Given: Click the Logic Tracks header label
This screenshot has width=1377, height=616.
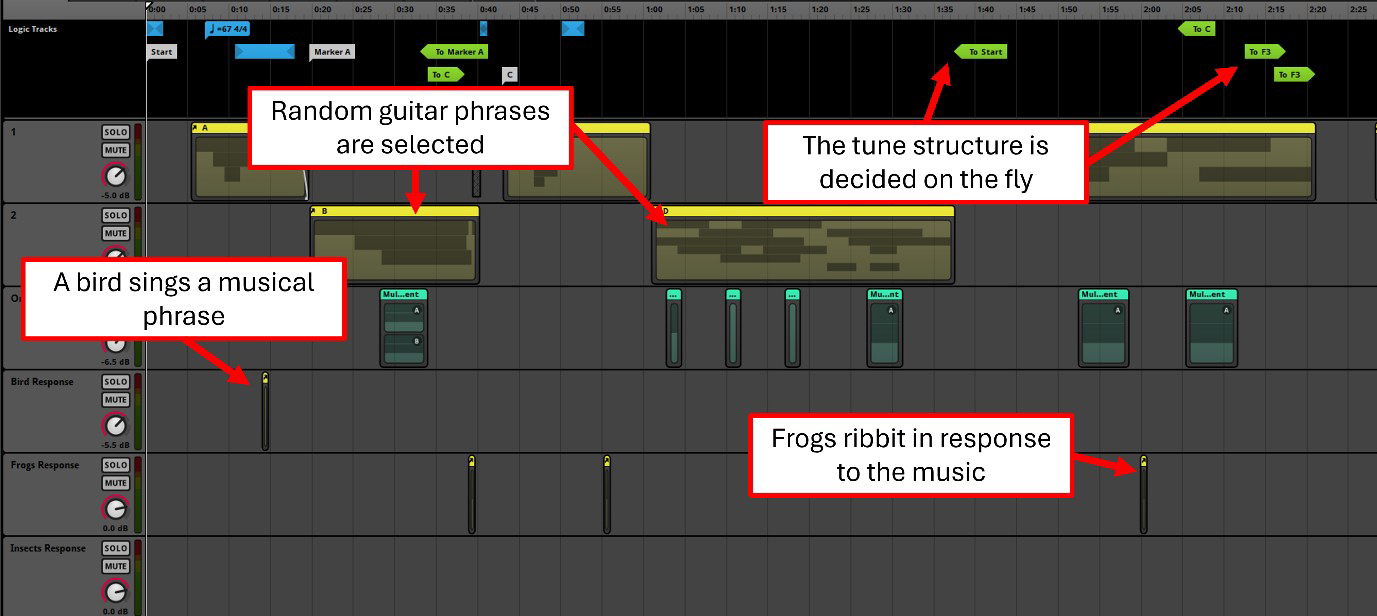Looking at the screenshot, I should [33, 29].
